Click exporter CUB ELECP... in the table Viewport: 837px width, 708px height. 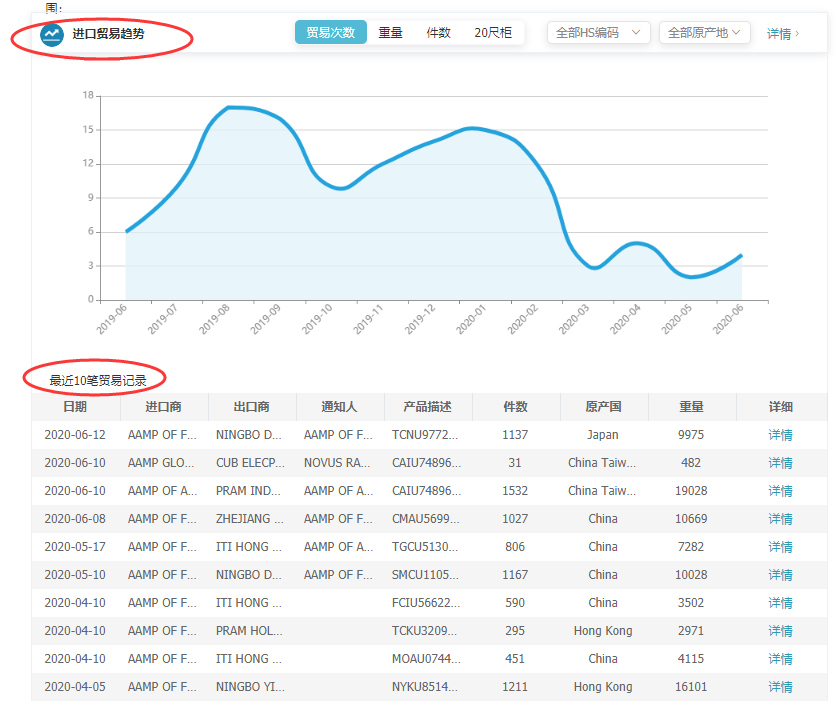click(x=249, y=463)
